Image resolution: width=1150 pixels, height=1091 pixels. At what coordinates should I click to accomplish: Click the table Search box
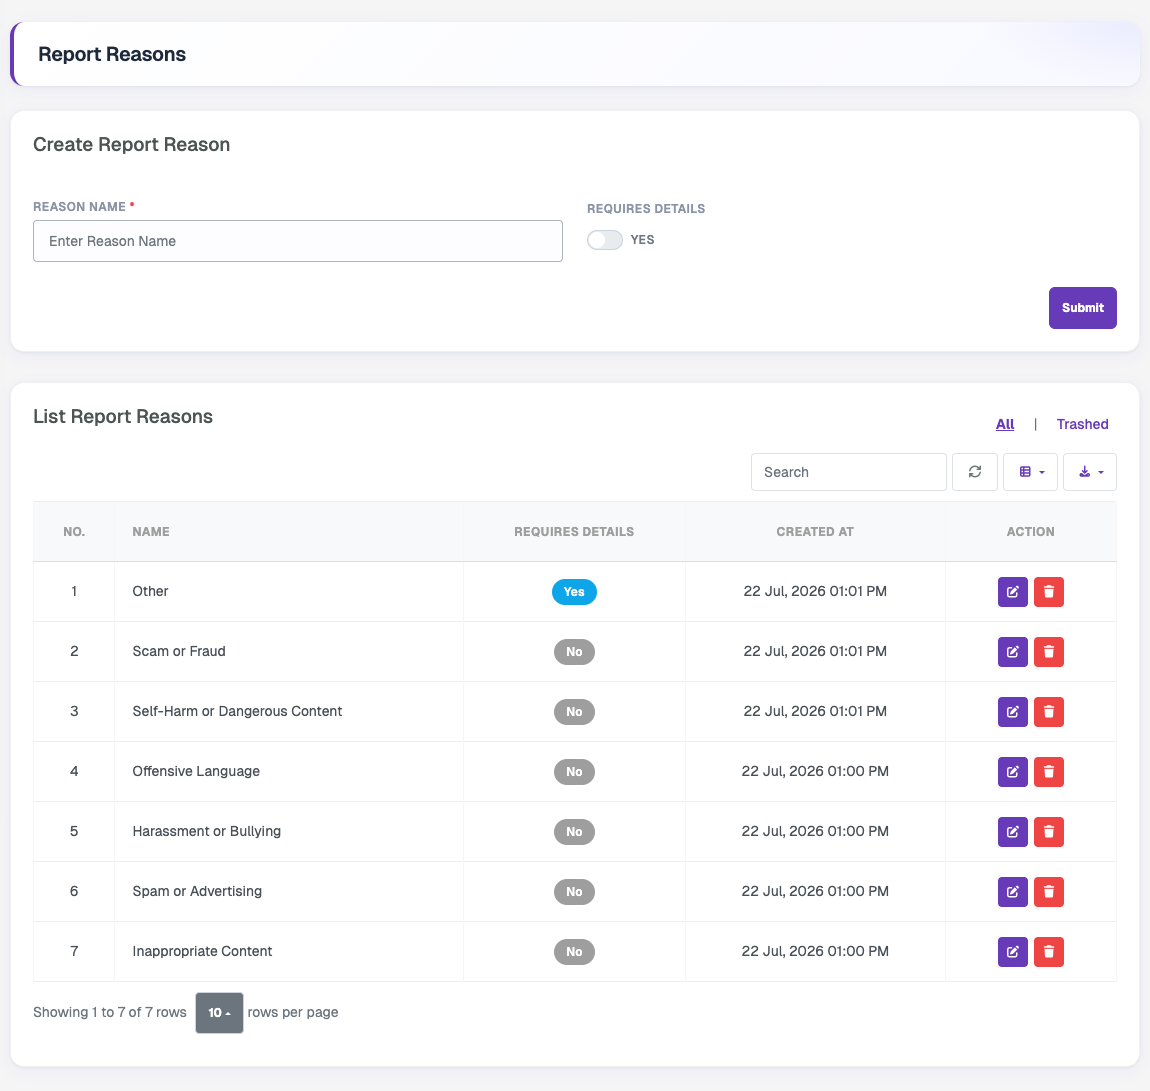coord(849,472)
